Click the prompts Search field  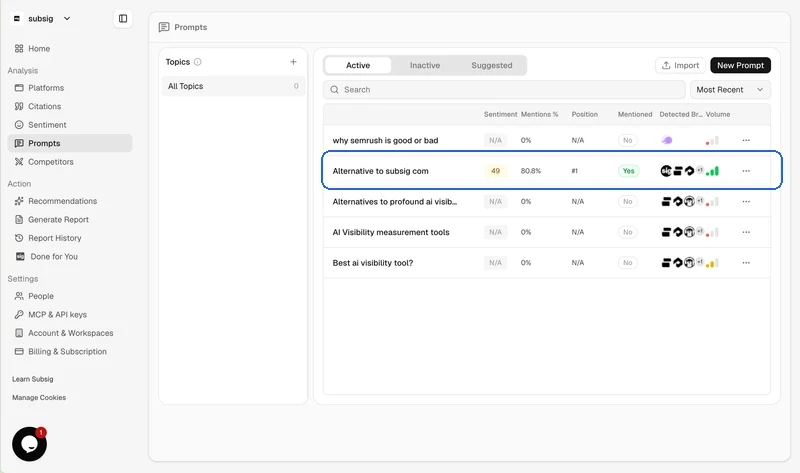[504, 90]
